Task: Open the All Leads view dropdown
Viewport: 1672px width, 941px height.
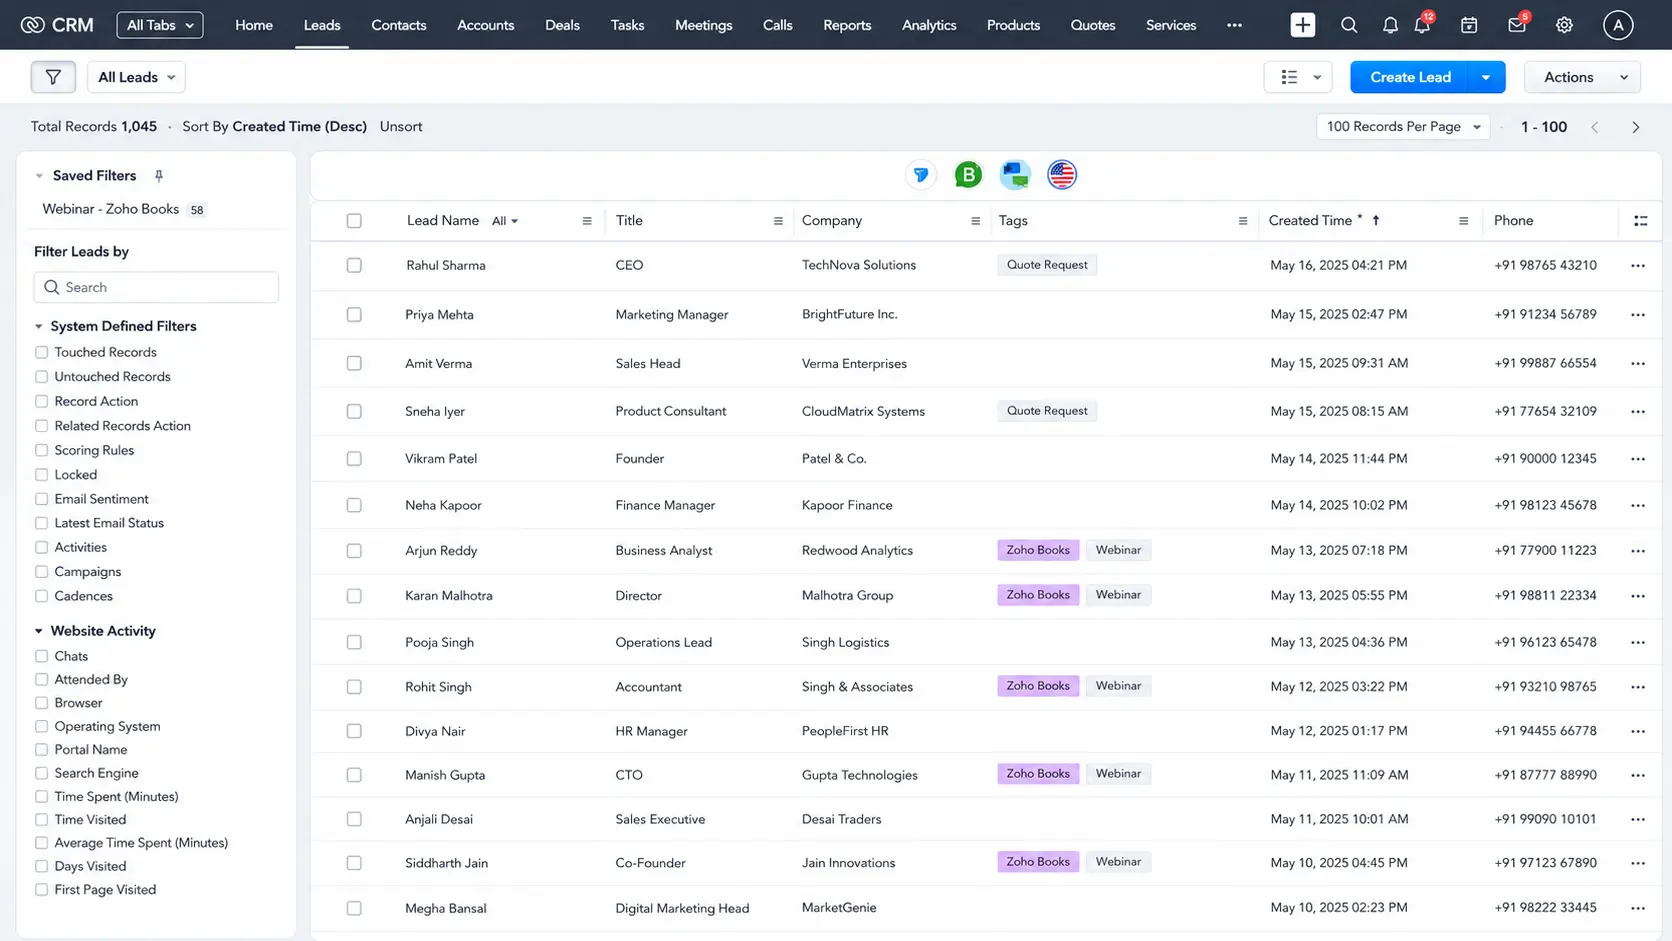Action: click(136, 77)
